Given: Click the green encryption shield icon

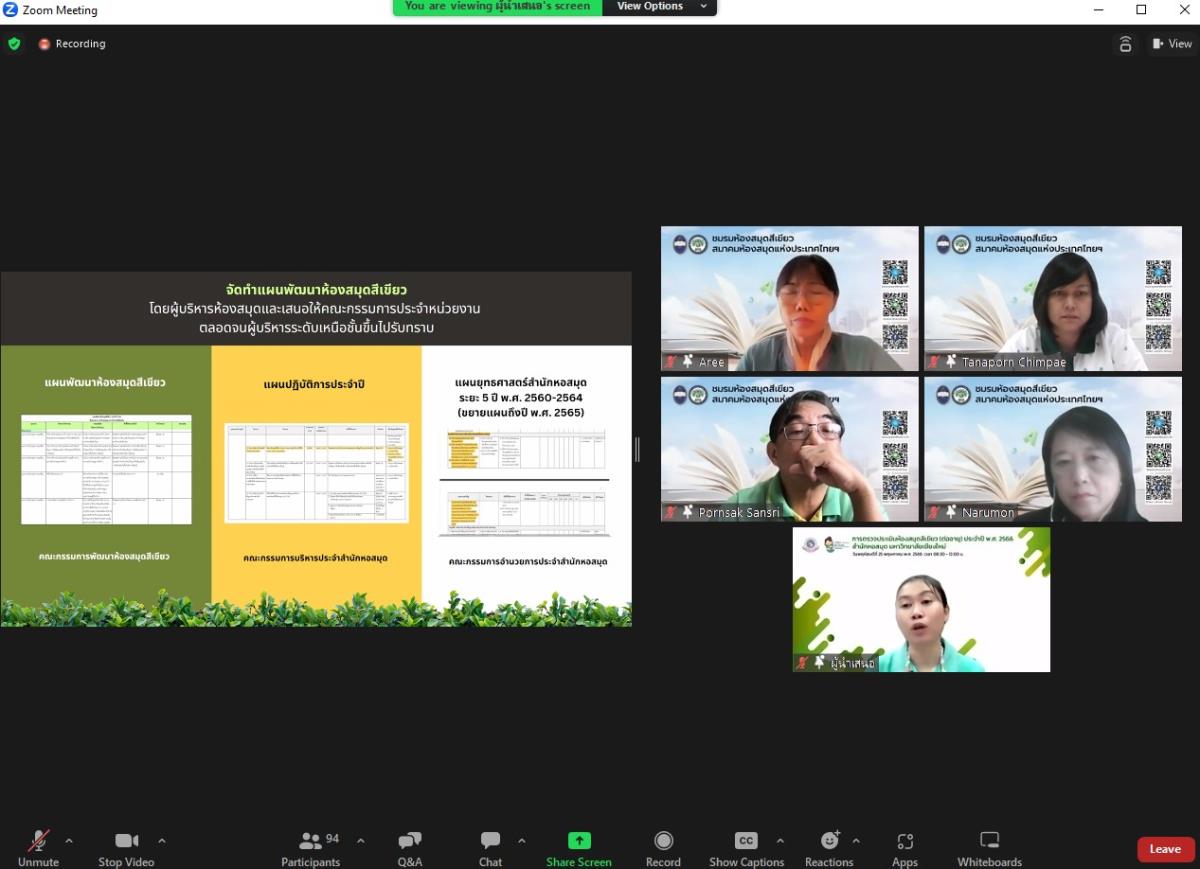Looking at the screenshot, I should 14,44.
